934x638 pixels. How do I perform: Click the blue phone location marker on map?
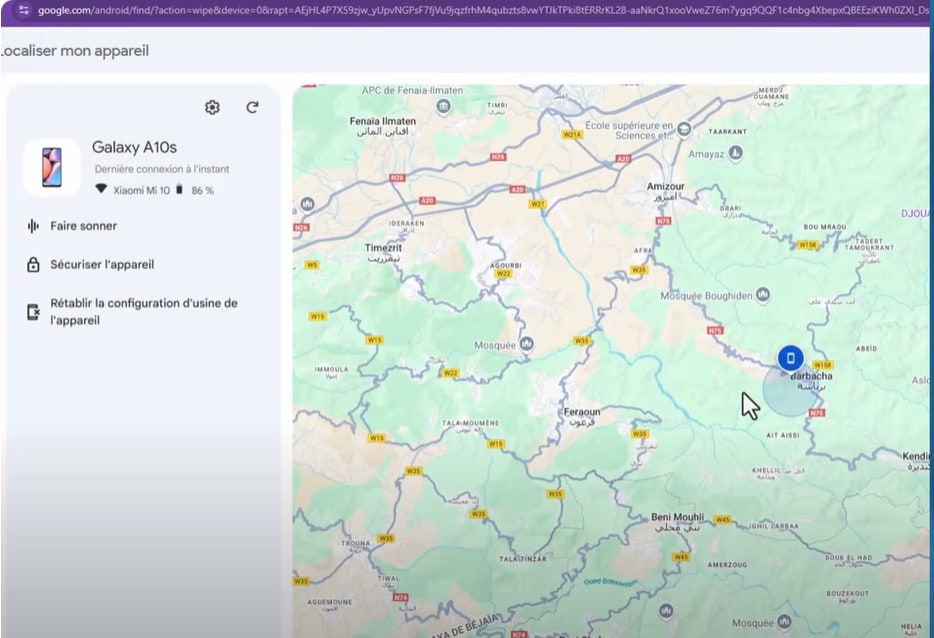[790, 358]
